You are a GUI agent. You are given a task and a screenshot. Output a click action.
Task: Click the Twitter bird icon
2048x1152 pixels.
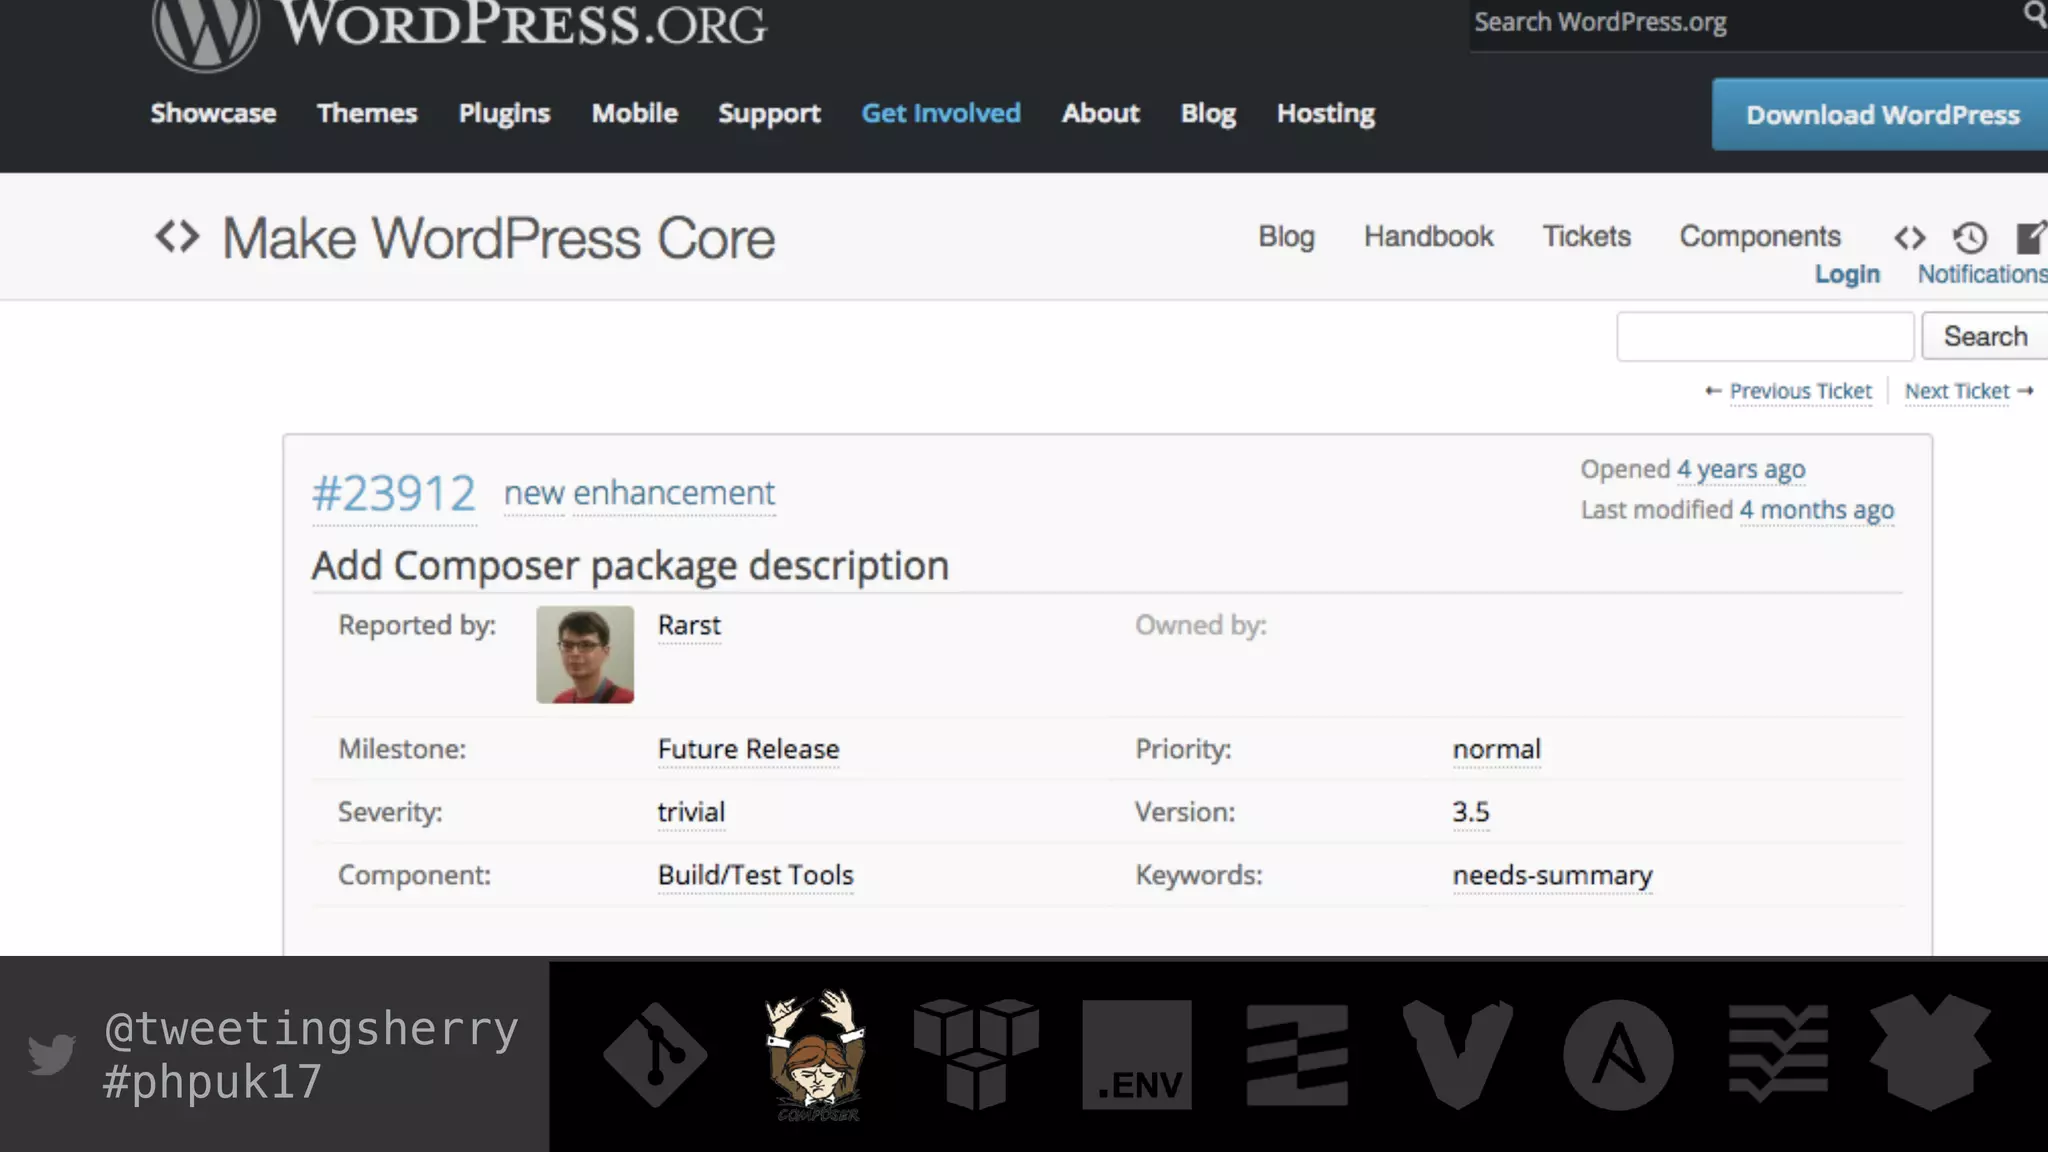[x=52, y=1054]
